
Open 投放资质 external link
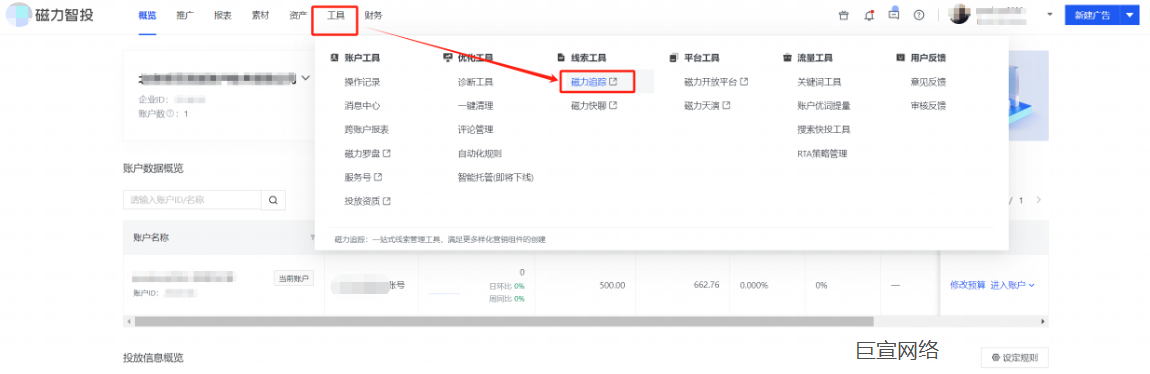(x=367, y=201)
